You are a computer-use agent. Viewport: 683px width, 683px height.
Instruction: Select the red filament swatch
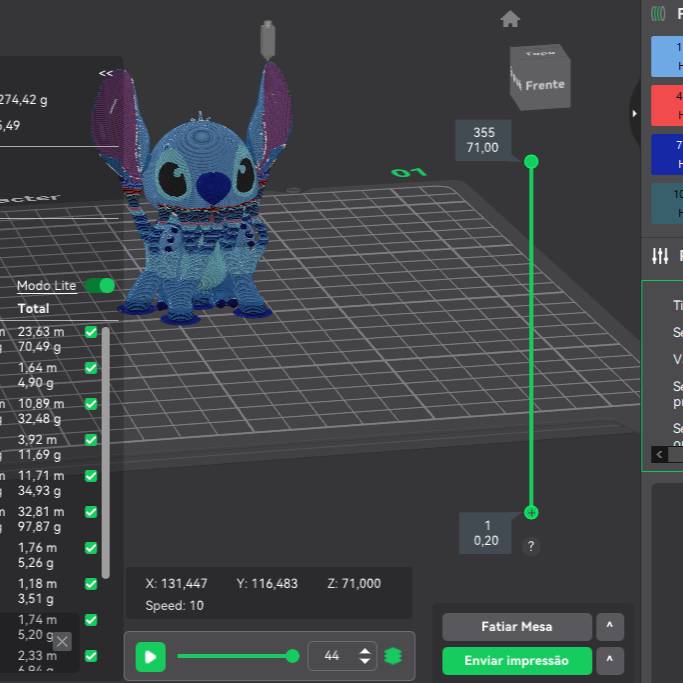coord(667,105)
